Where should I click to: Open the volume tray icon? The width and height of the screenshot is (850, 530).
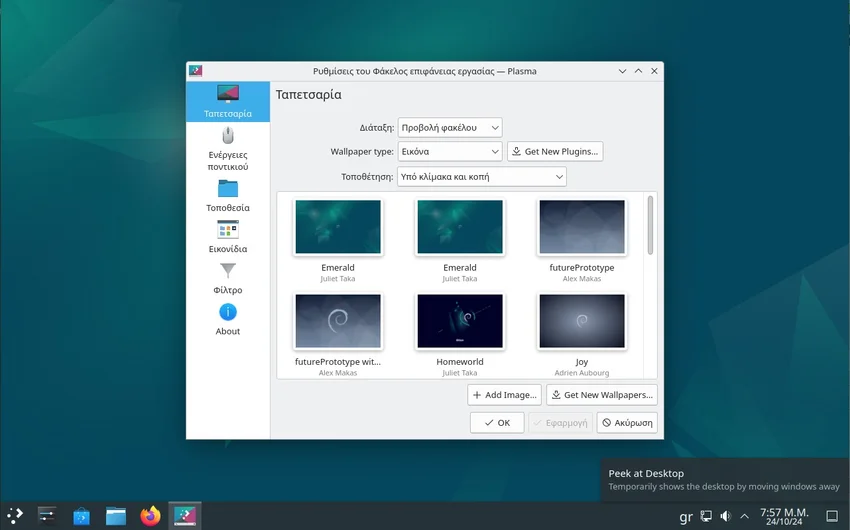tap(725, 516)
